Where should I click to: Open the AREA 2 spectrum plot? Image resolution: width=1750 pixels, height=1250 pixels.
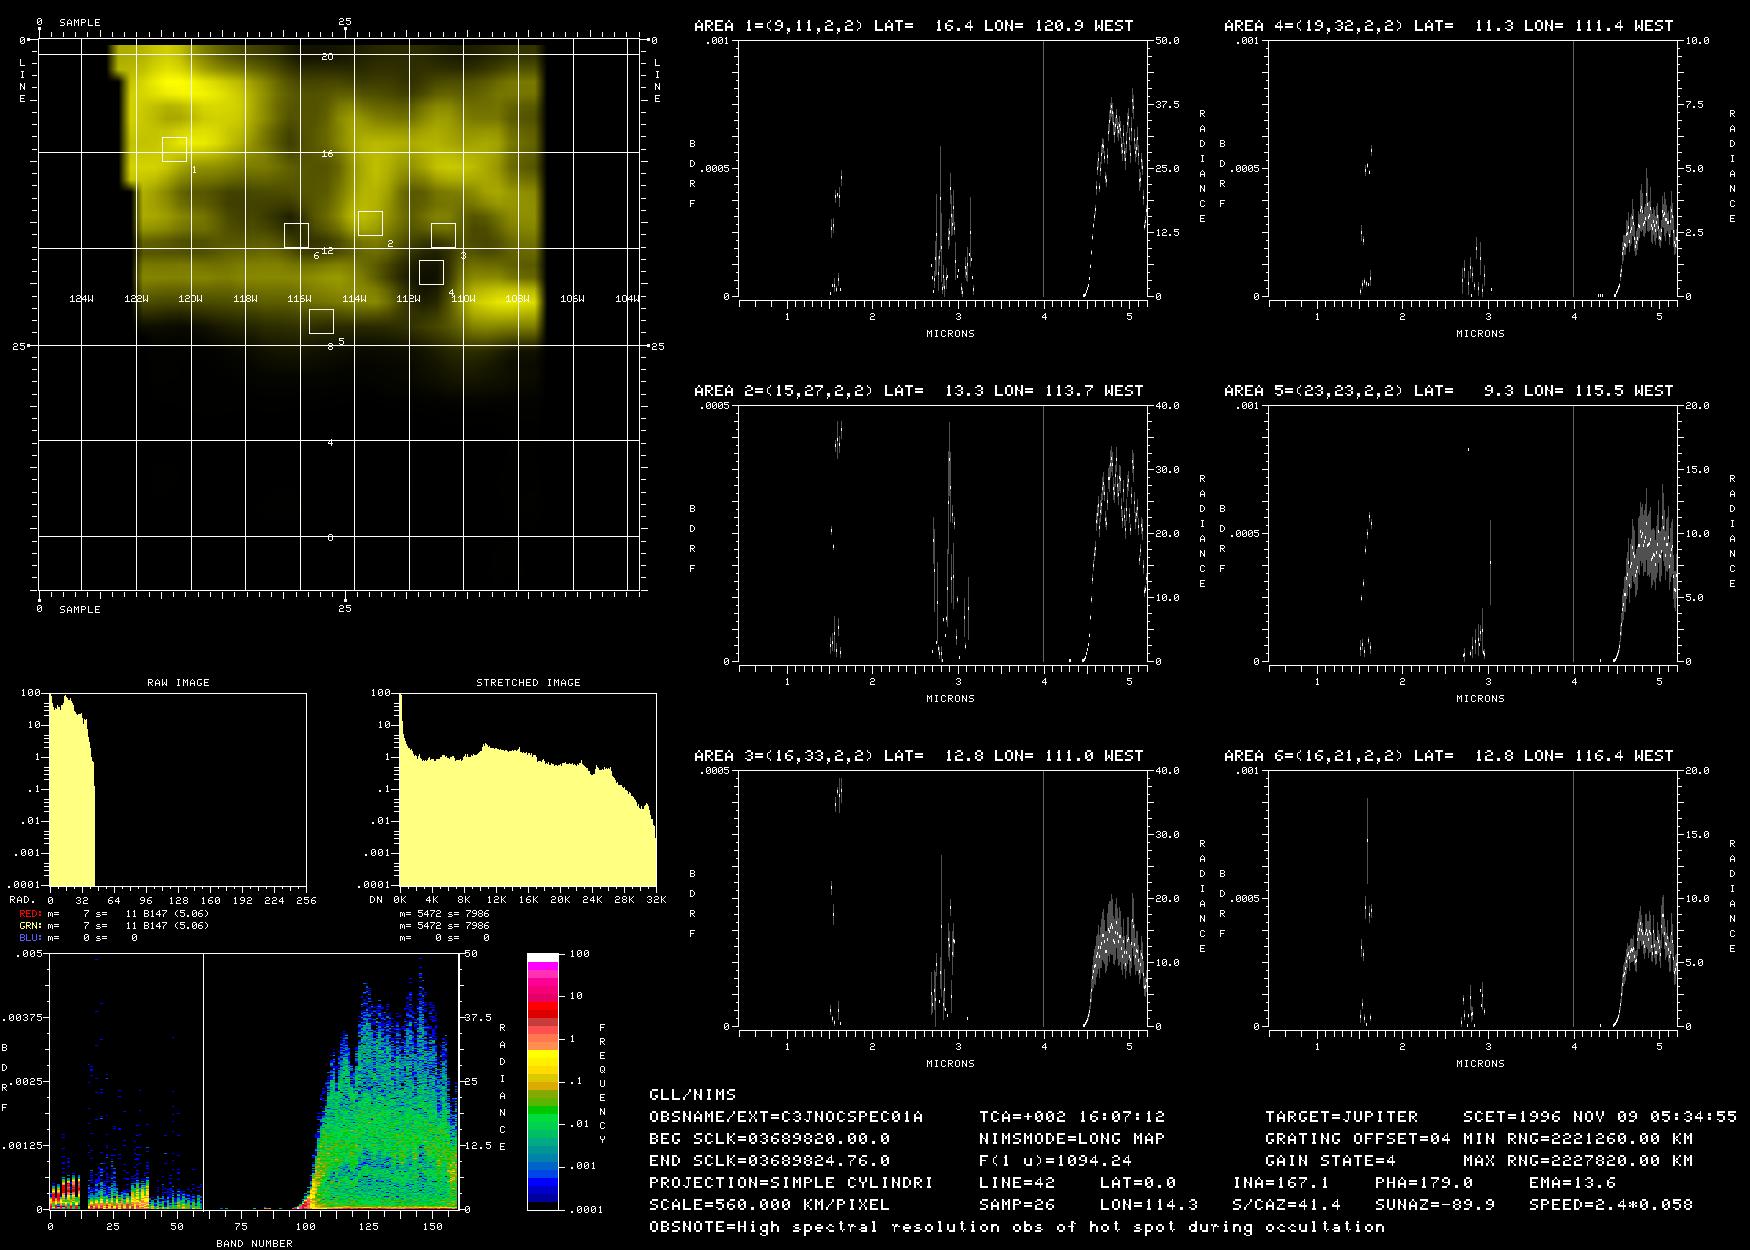(943, 534)
